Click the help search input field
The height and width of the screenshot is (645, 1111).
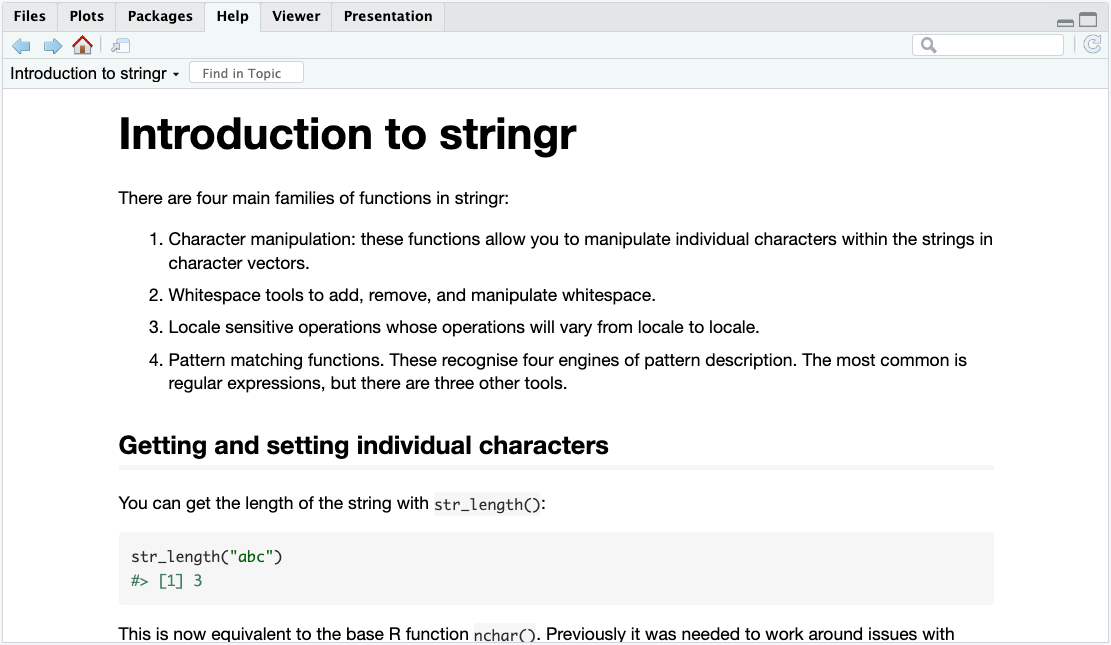988,45
